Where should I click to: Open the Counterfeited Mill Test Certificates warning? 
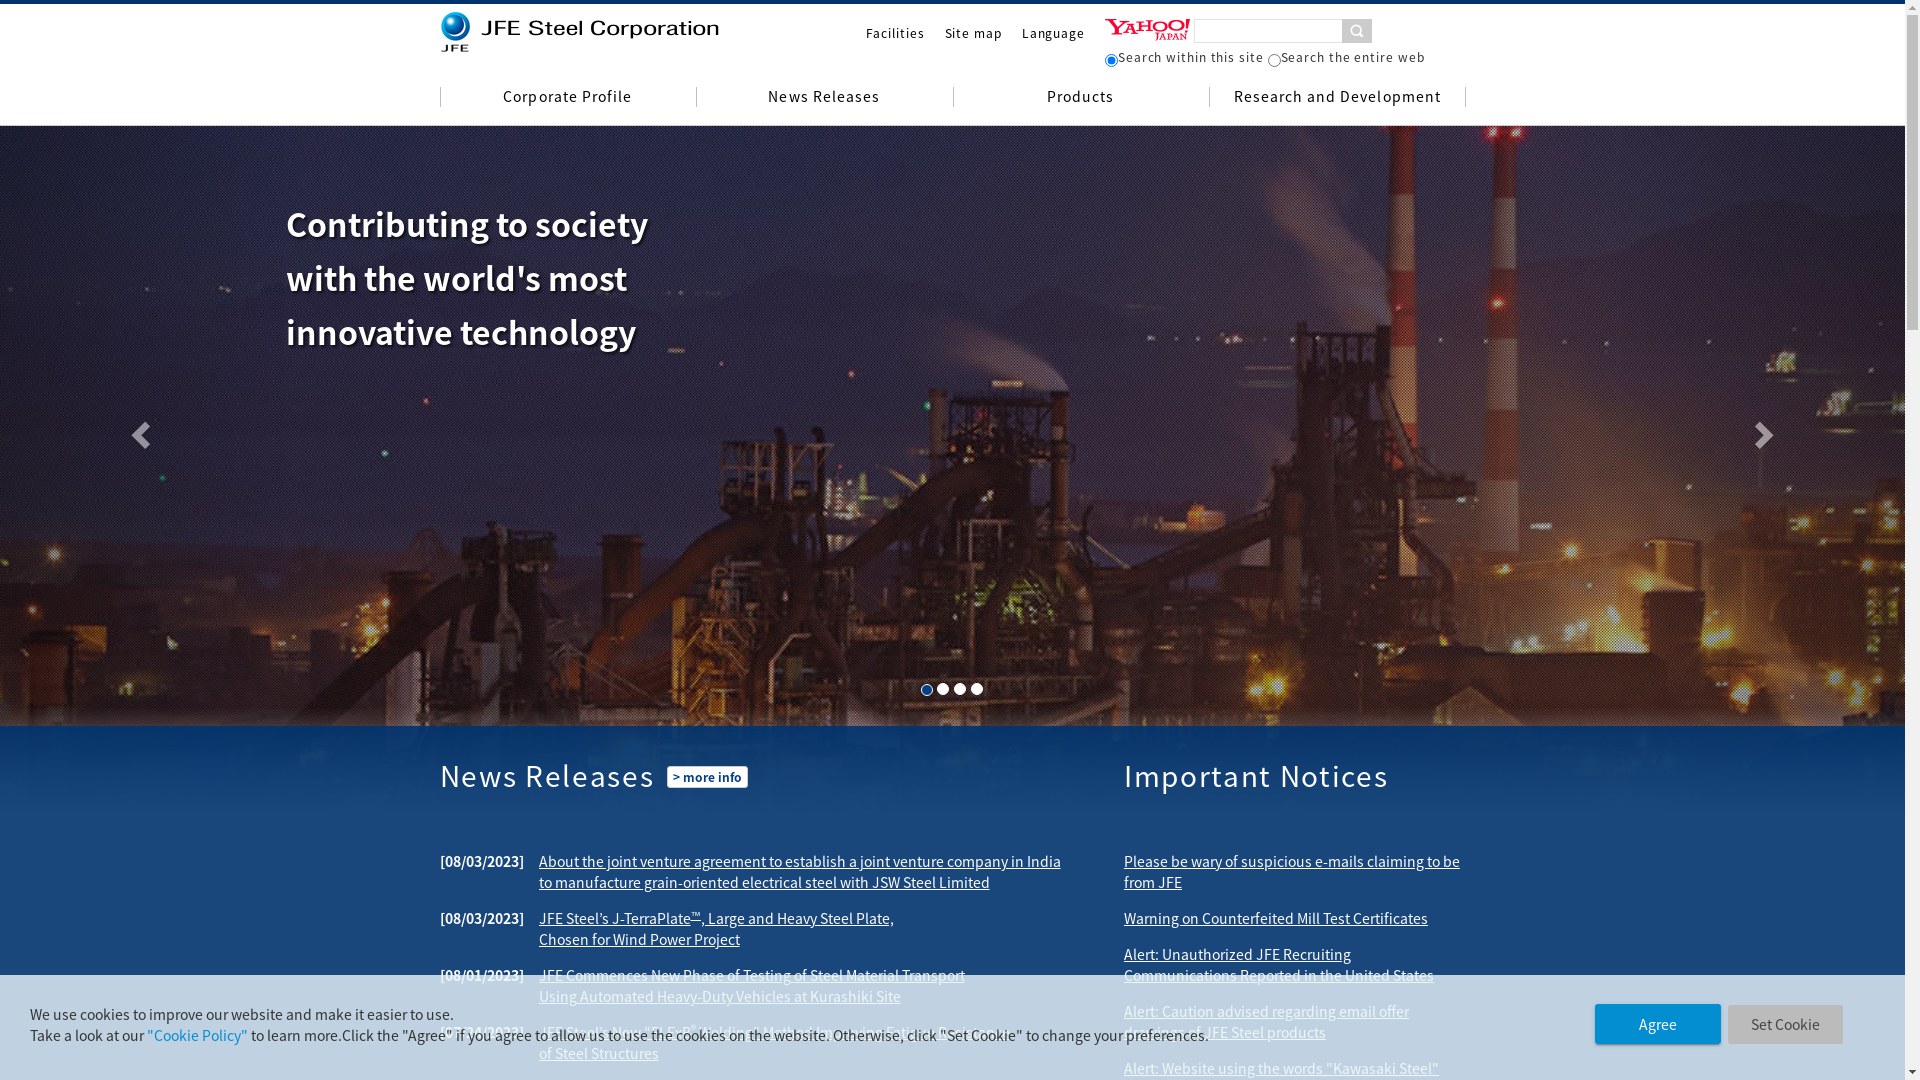pos(1275,918)
